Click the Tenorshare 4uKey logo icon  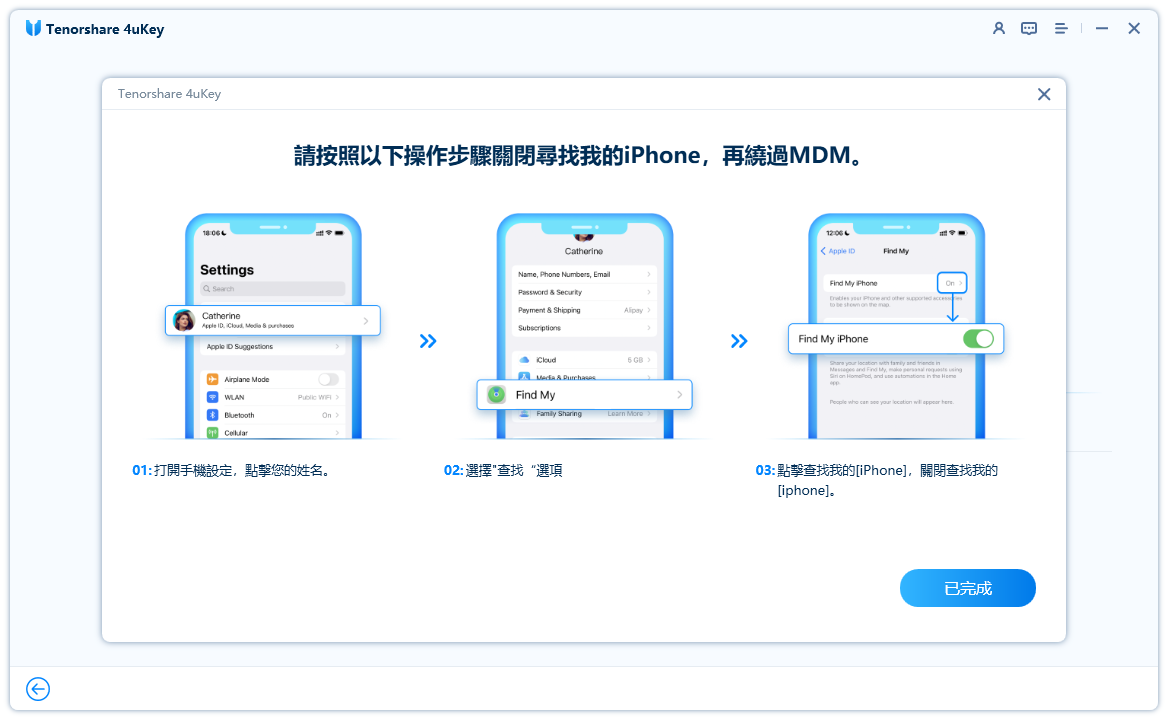pyautogui.click(x=34, y=28)
